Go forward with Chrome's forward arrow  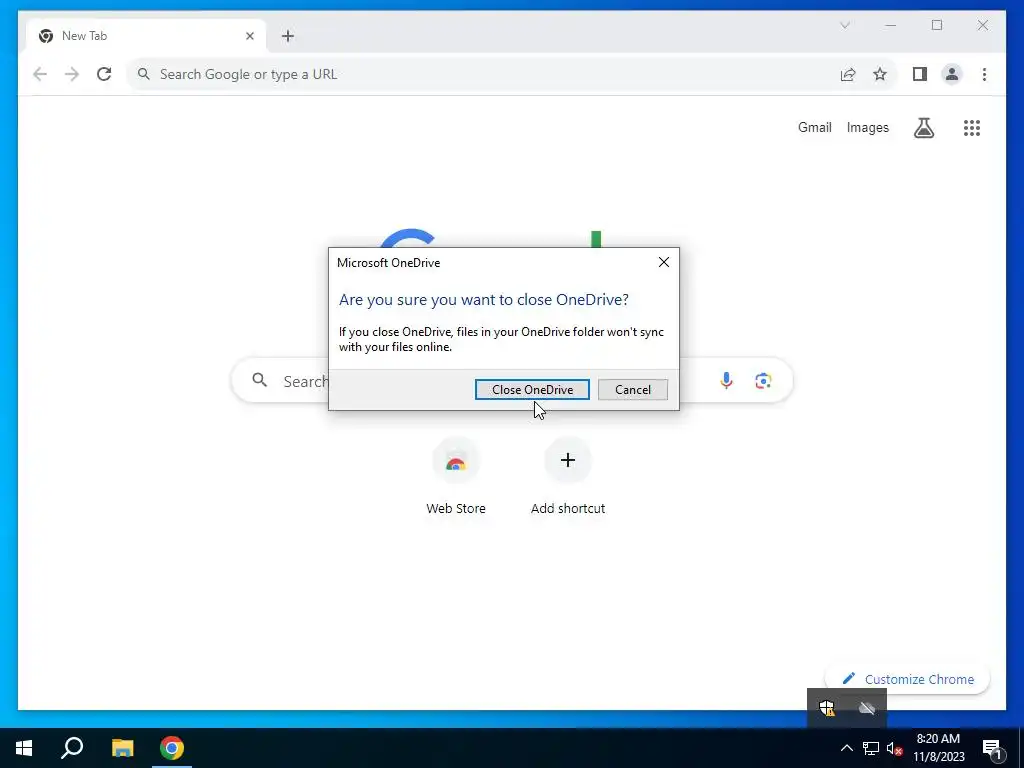(x=72, y=74)
